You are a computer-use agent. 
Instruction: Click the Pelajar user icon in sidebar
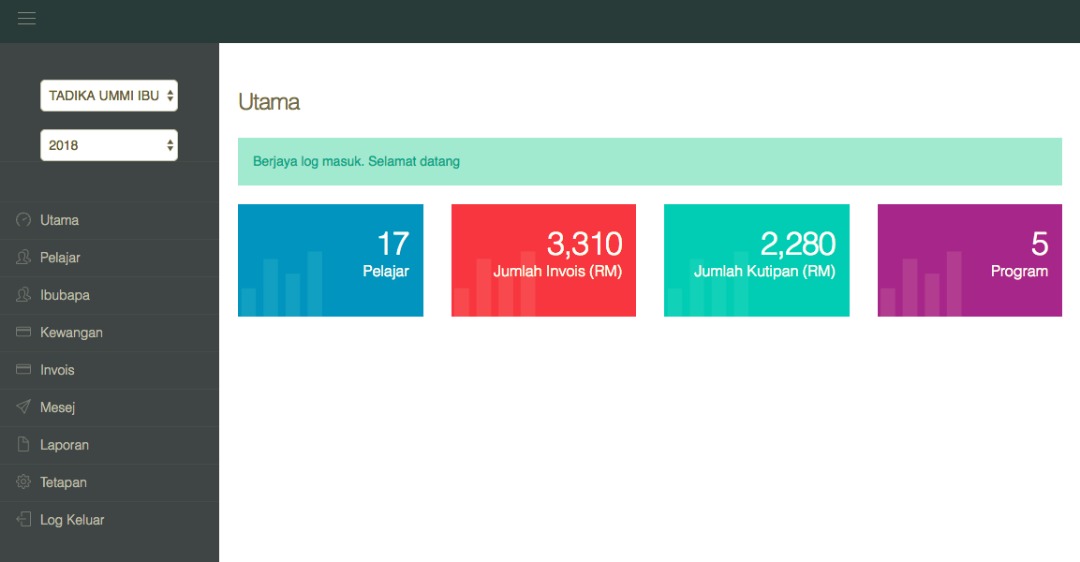[24, 258]
